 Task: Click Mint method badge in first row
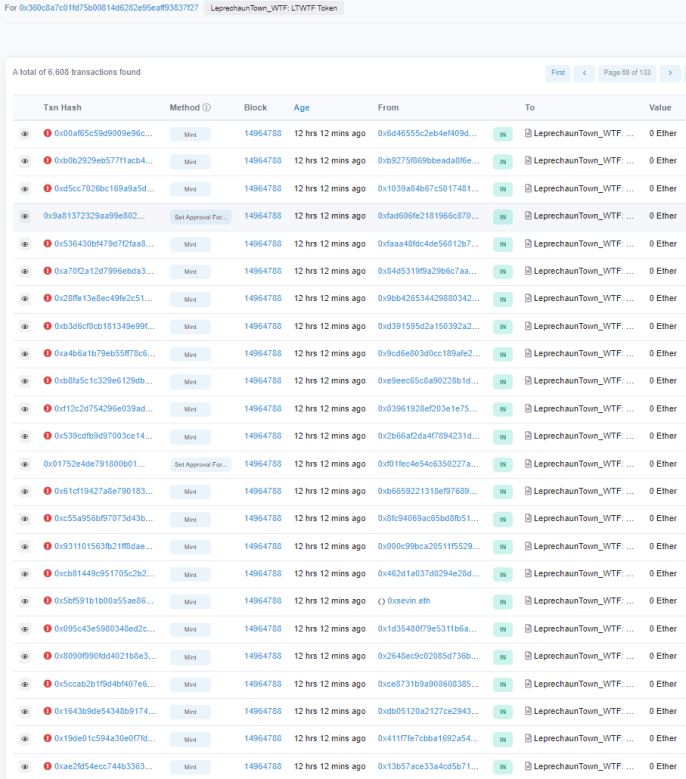click(190, 134)
